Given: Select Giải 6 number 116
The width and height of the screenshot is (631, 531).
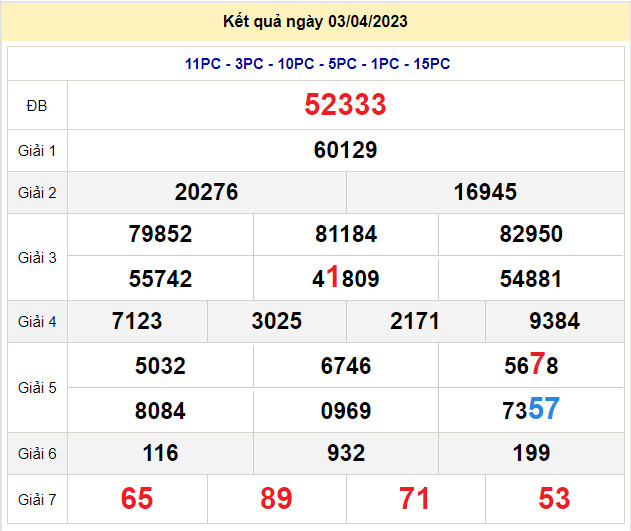Looking at the screenshot, I should (x=161, y=453).
